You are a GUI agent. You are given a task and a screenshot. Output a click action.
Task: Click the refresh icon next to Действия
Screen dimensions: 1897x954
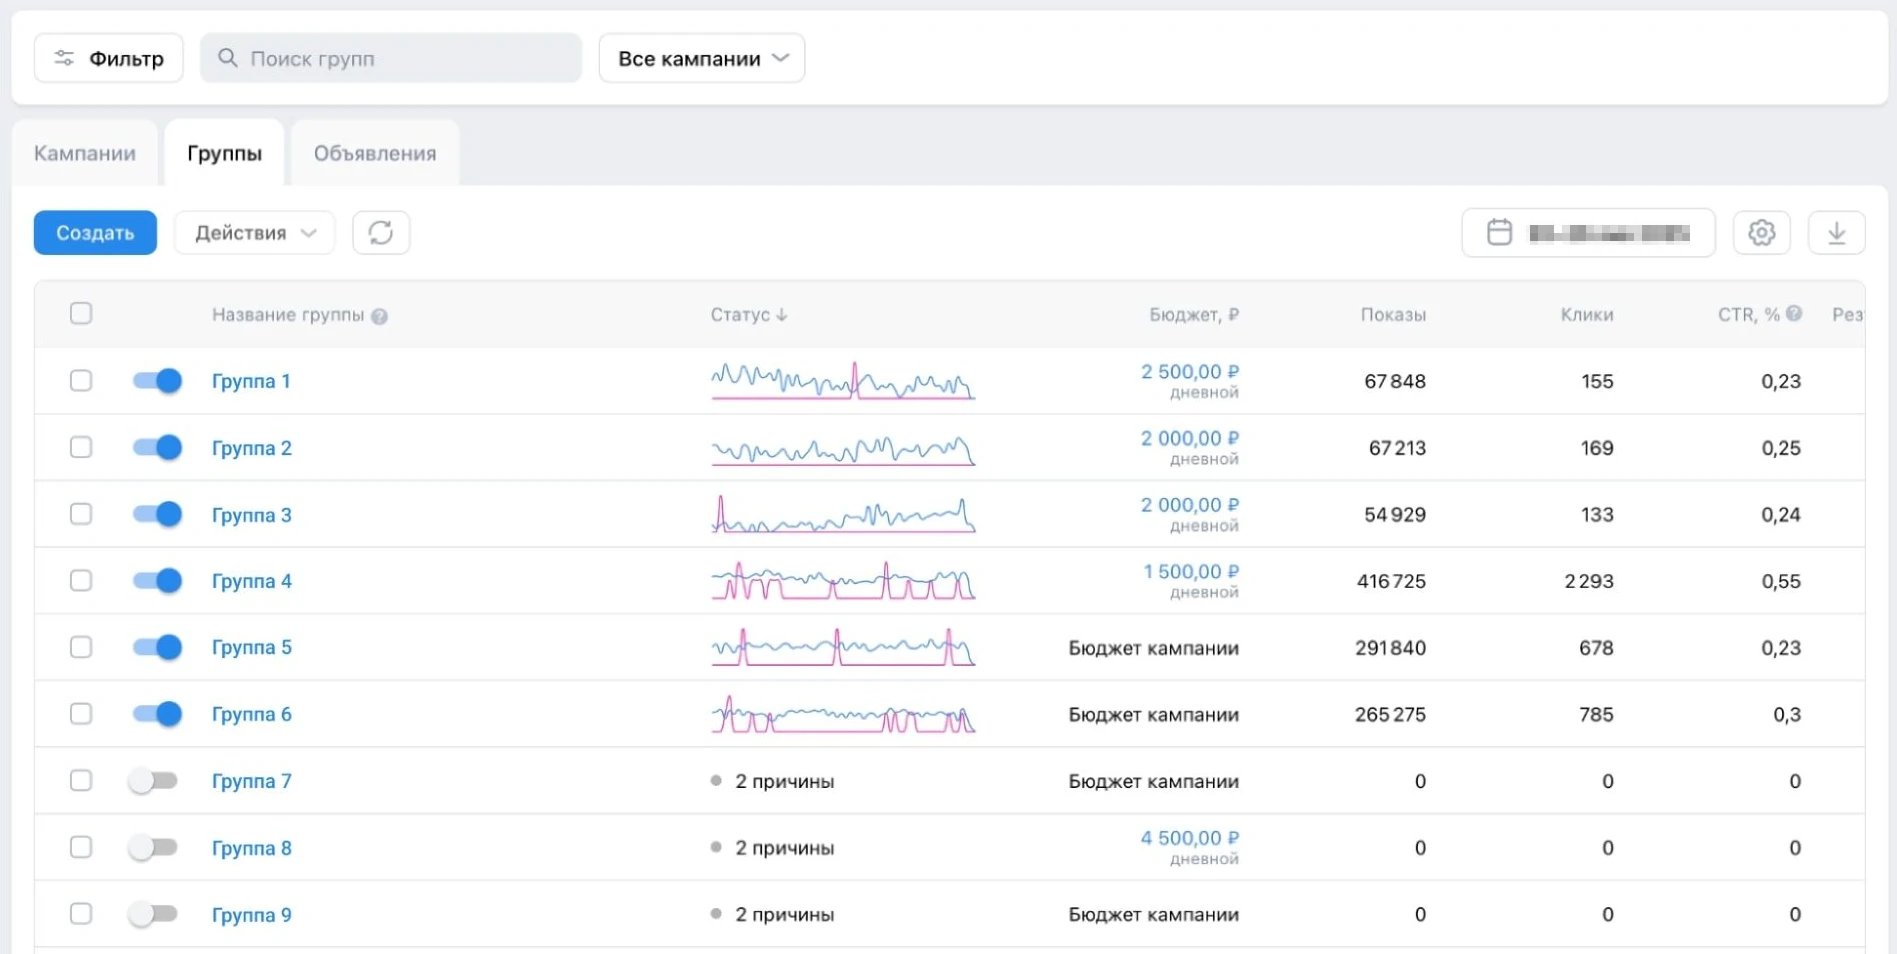[381, 233]
